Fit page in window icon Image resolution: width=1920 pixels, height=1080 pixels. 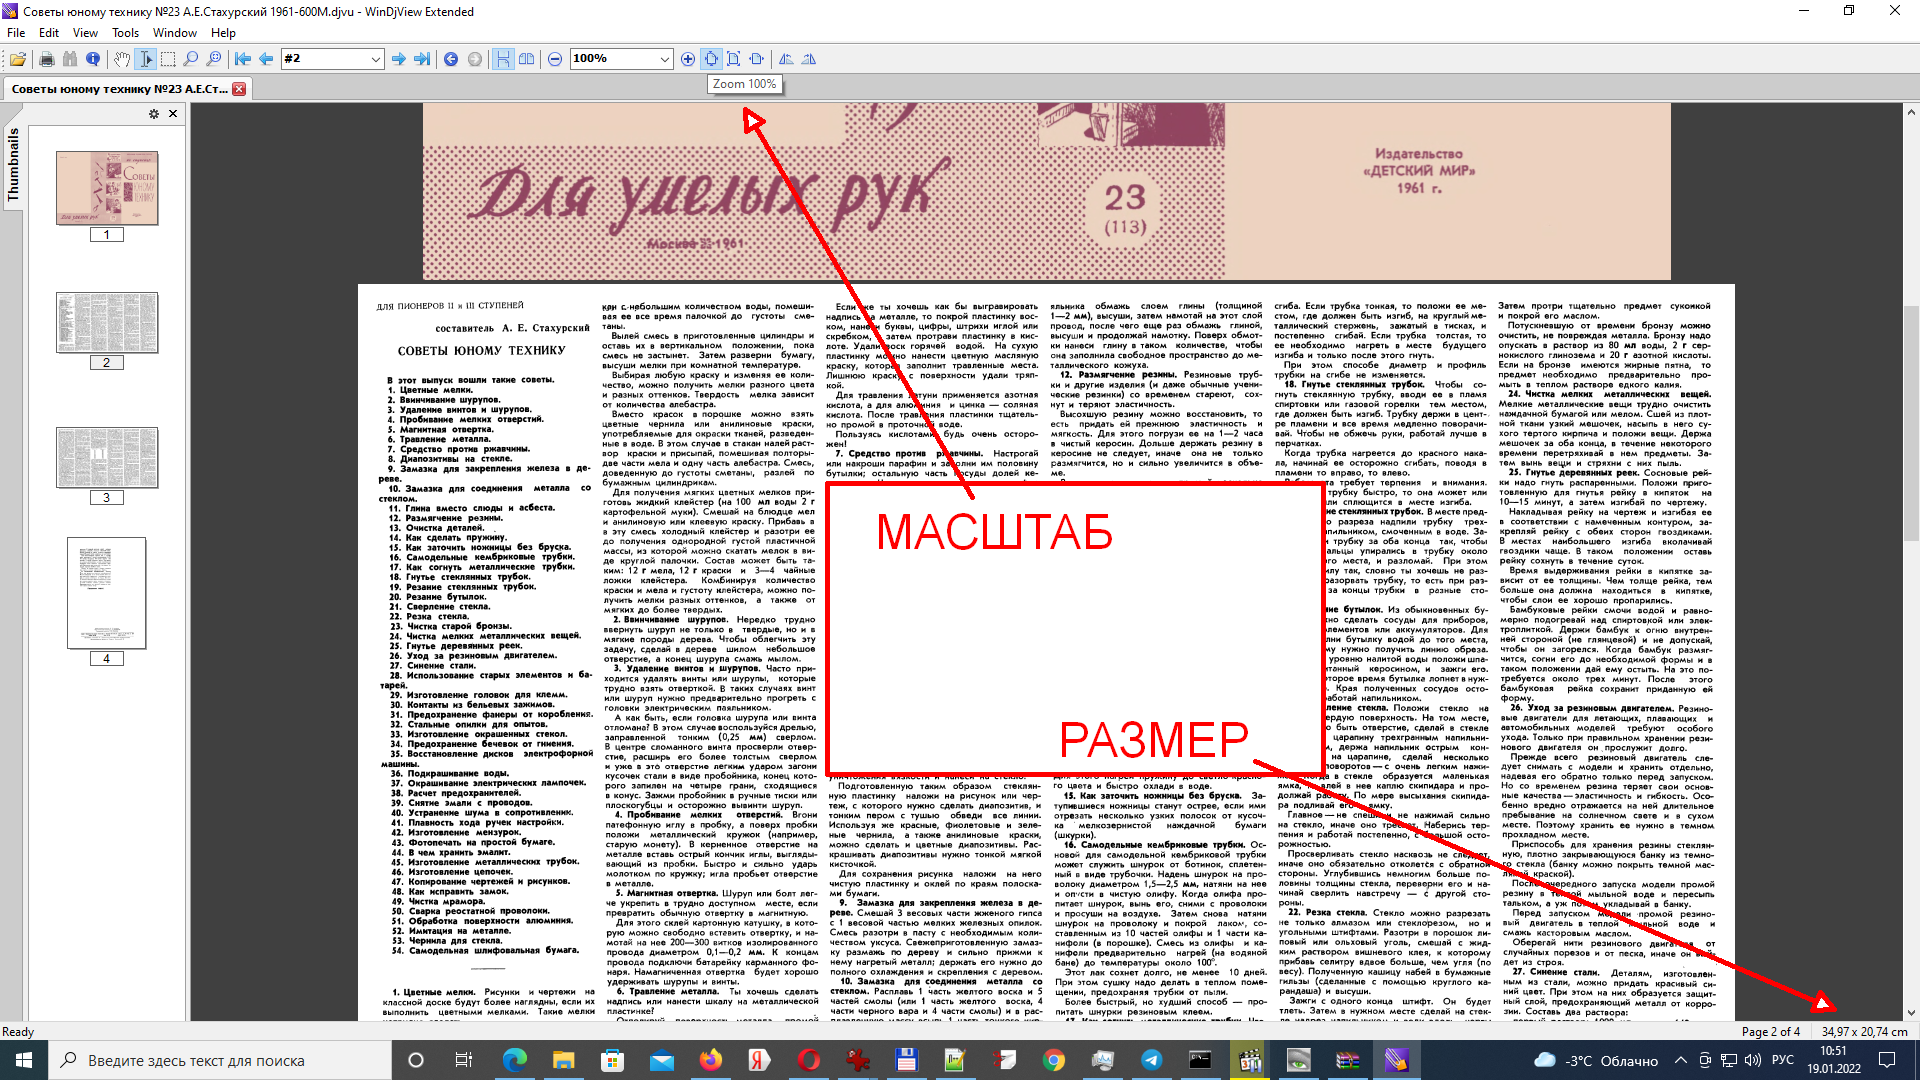pos(734,59)
